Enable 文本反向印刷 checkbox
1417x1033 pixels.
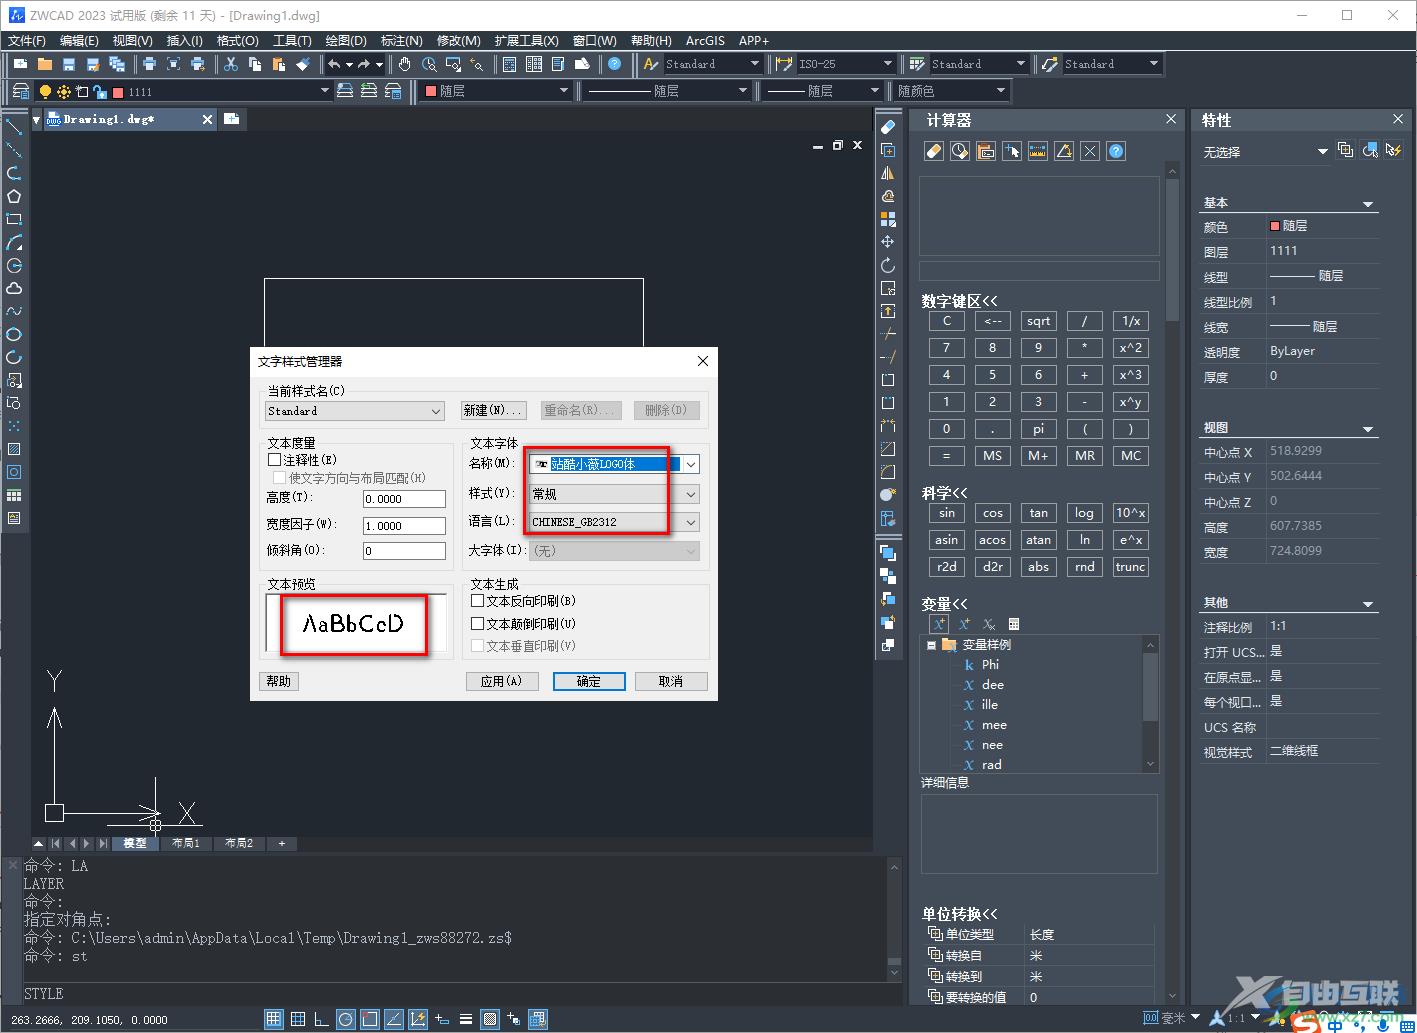click(x=477, y=601)
